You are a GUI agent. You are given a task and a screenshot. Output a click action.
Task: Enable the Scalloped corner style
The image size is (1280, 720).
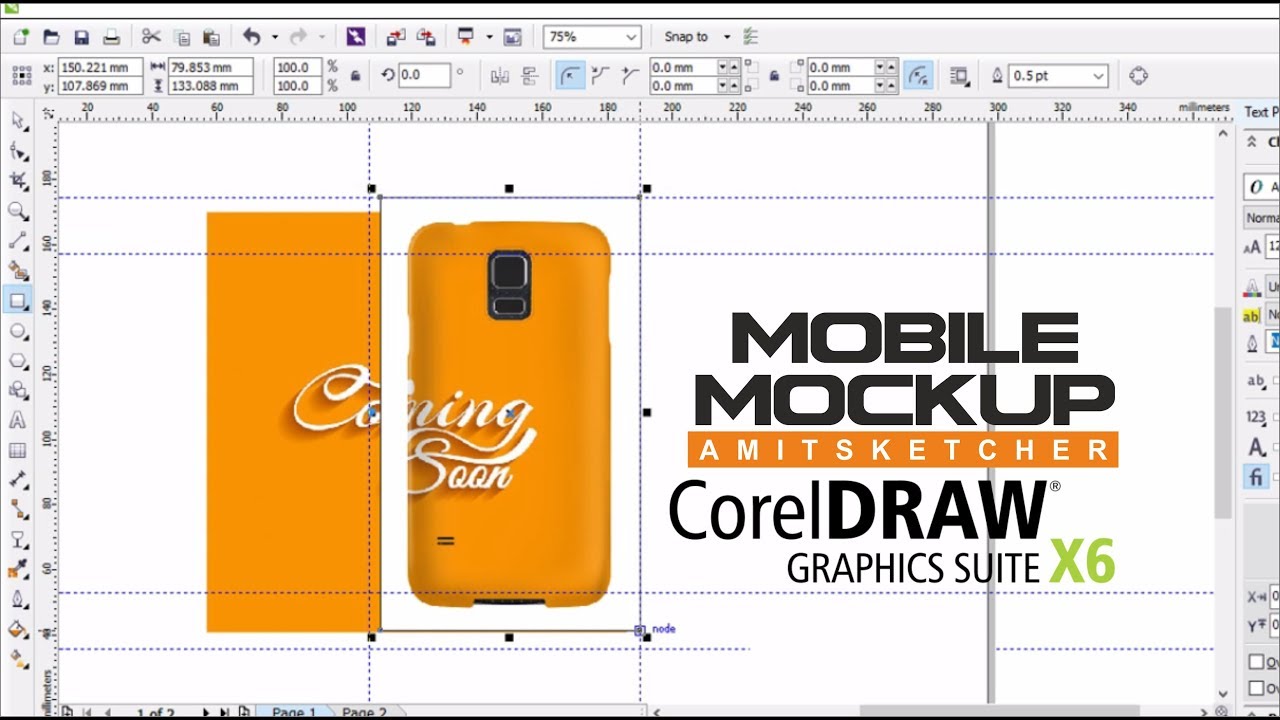(x=600, y=76)
